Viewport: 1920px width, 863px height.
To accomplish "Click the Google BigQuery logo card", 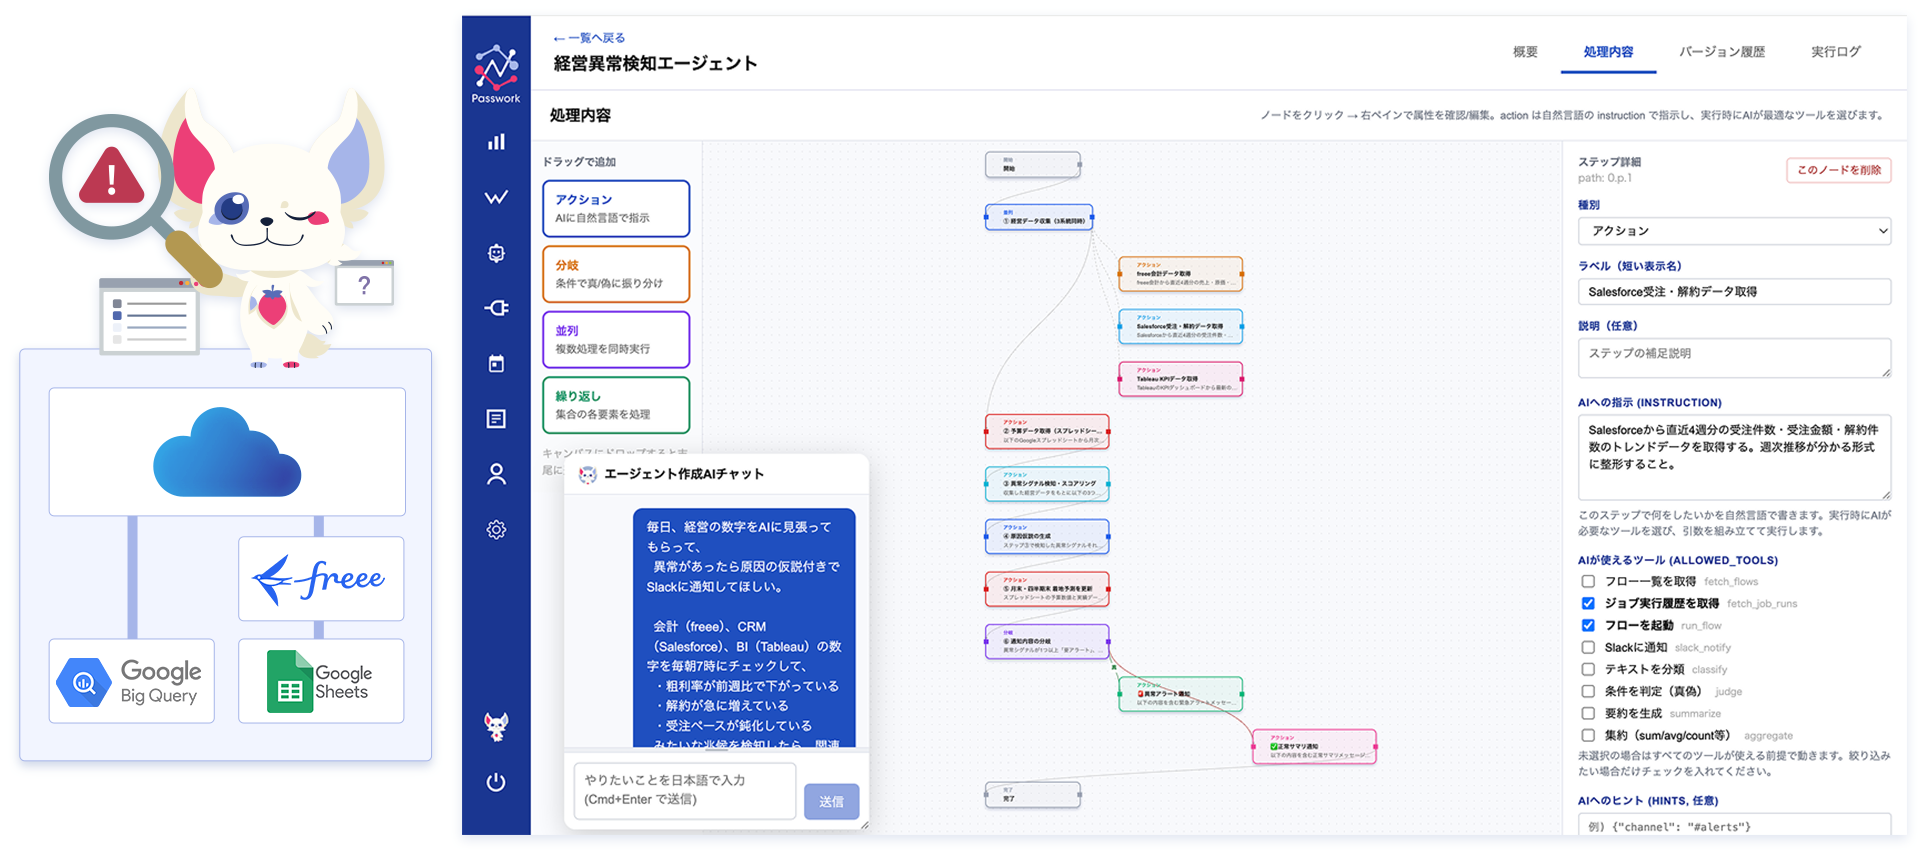I will 132,681.
